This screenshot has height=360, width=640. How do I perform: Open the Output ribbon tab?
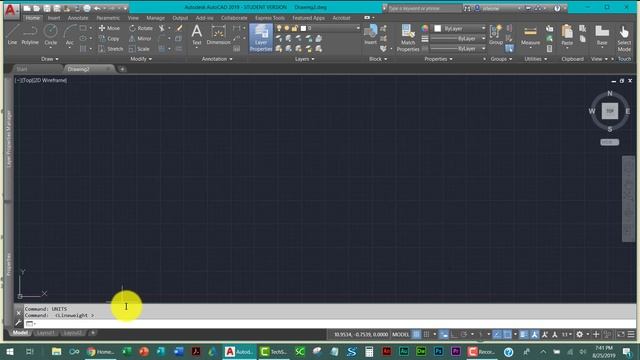180,18
